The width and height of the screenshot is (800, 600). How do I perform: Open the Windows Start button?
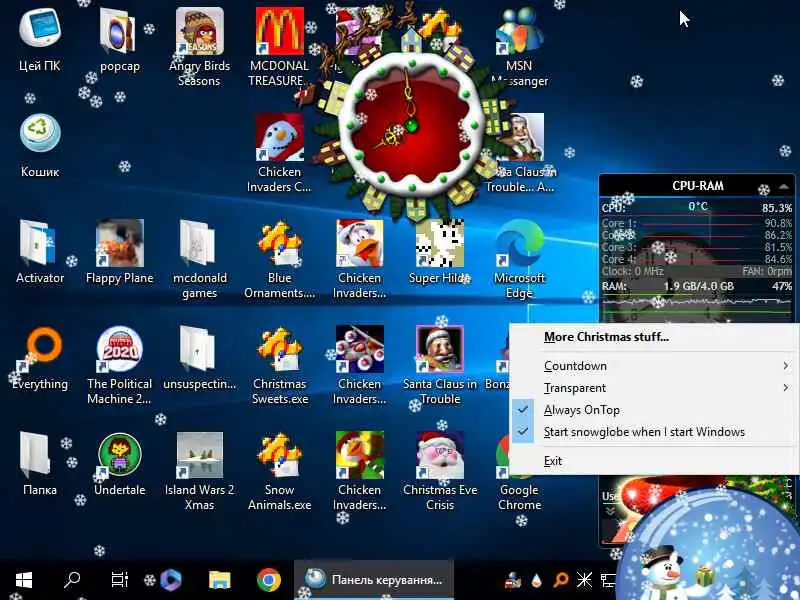pyautogui.click(x=24, y=580)
